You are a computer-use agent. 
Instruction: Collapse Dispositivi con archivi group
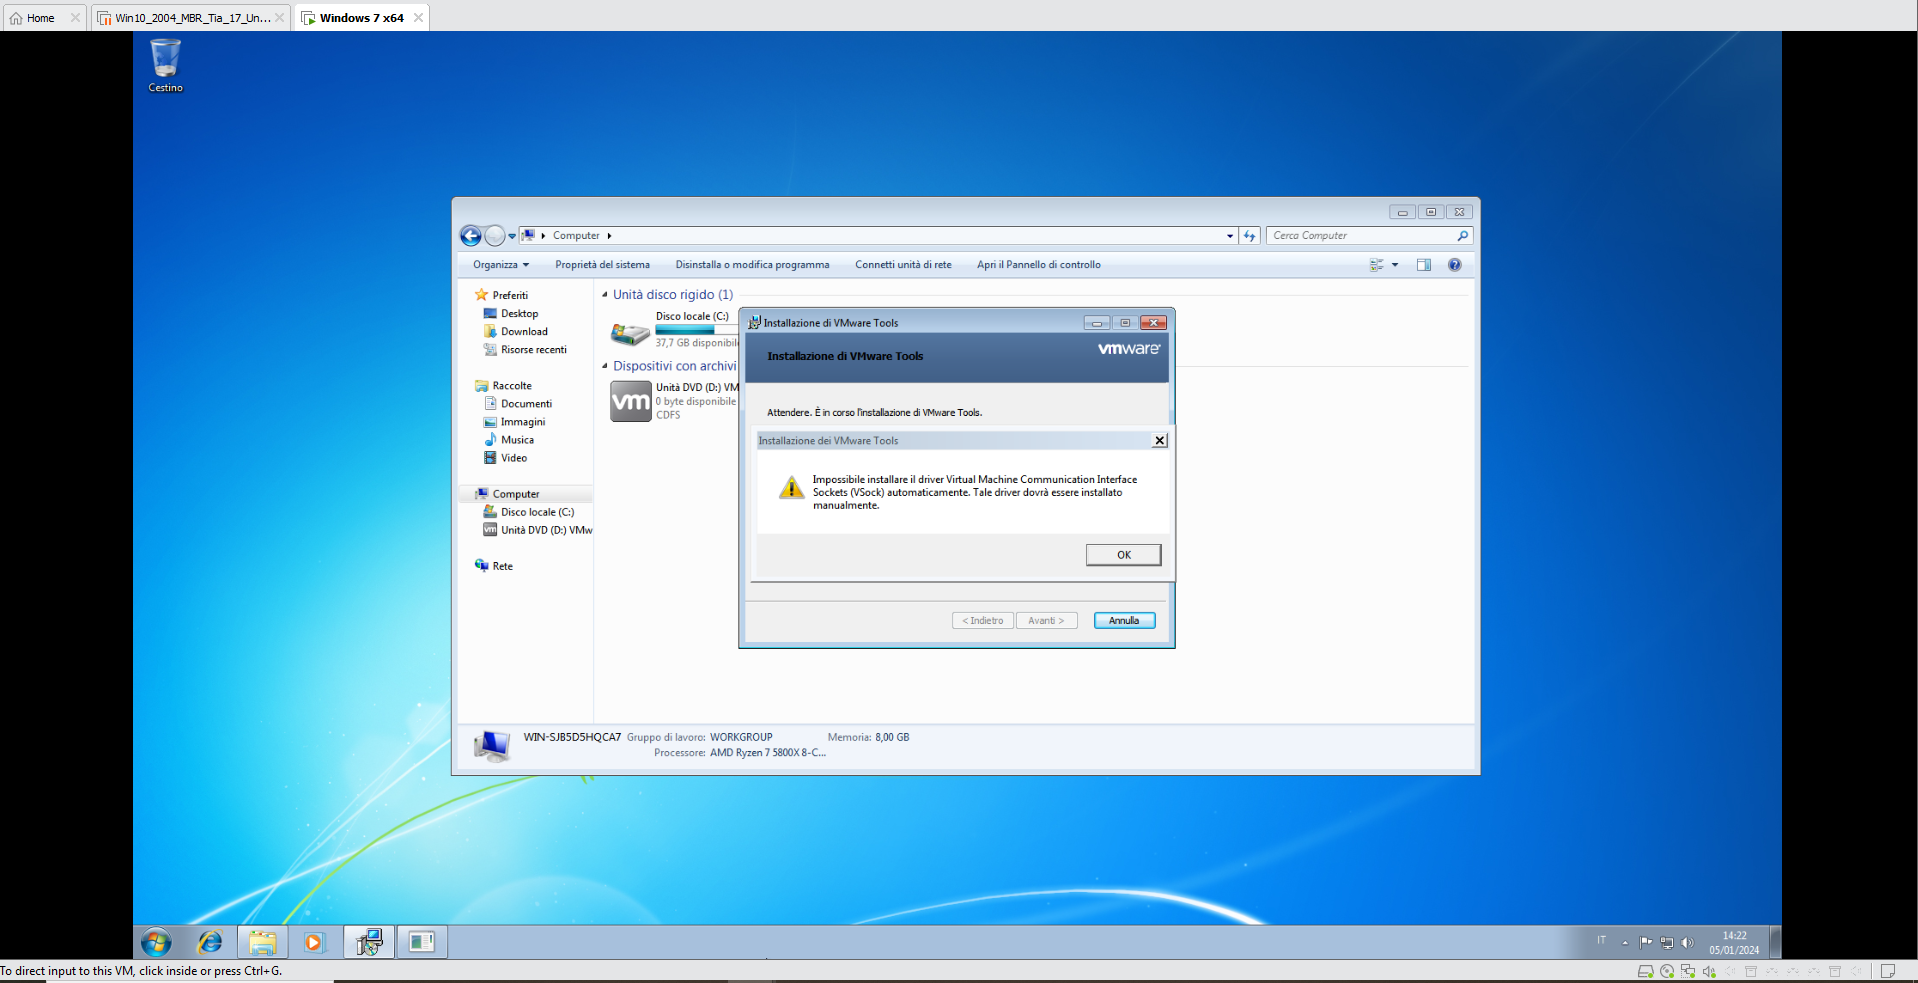[604, 366]
